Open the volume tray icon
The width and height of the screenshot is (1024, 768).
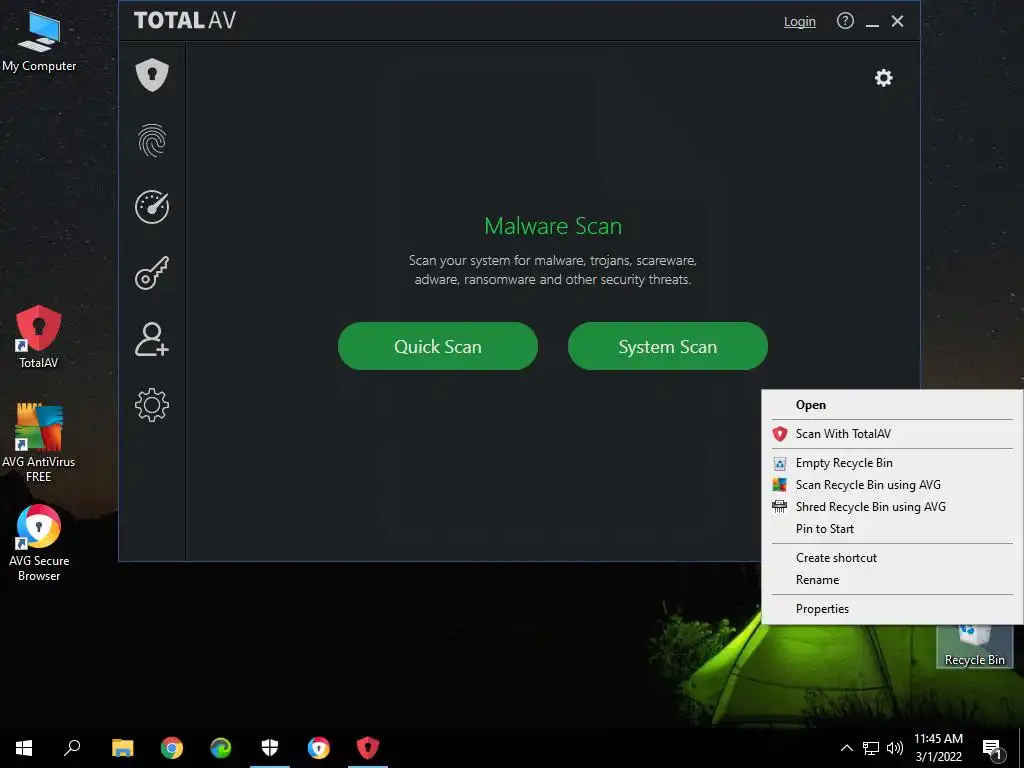pyautogui.click(x=895, y=748)
